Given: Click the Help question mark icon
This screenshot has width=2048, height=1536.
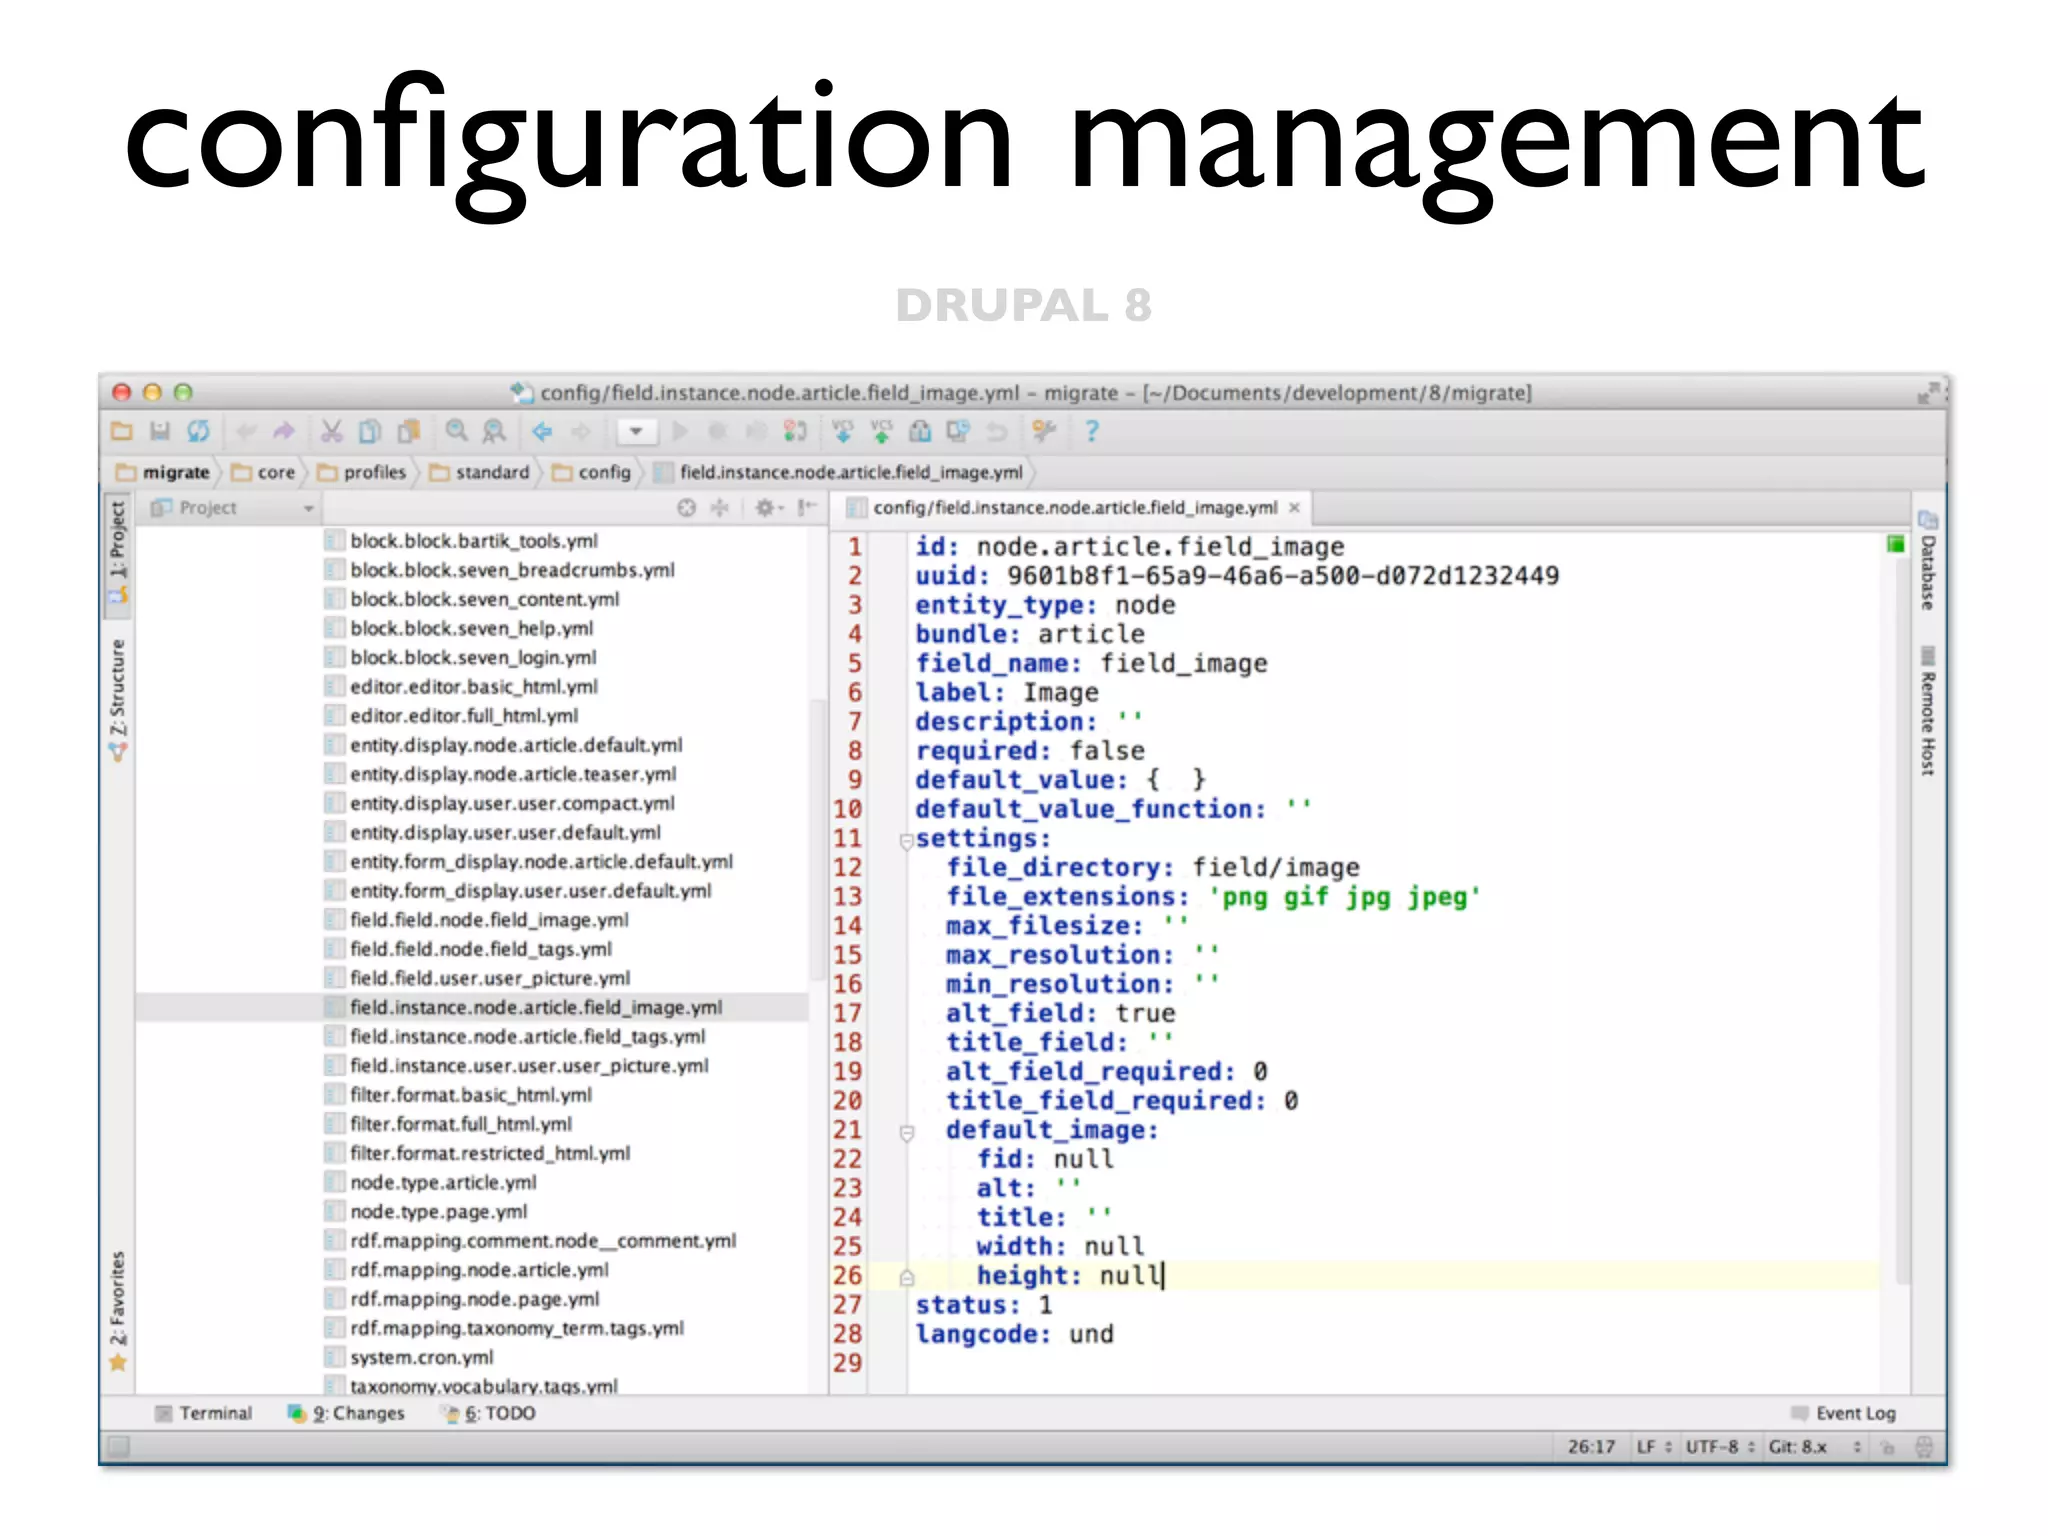Looking at the screenshot, I should pyautogui.click(x=1092, y=431).
